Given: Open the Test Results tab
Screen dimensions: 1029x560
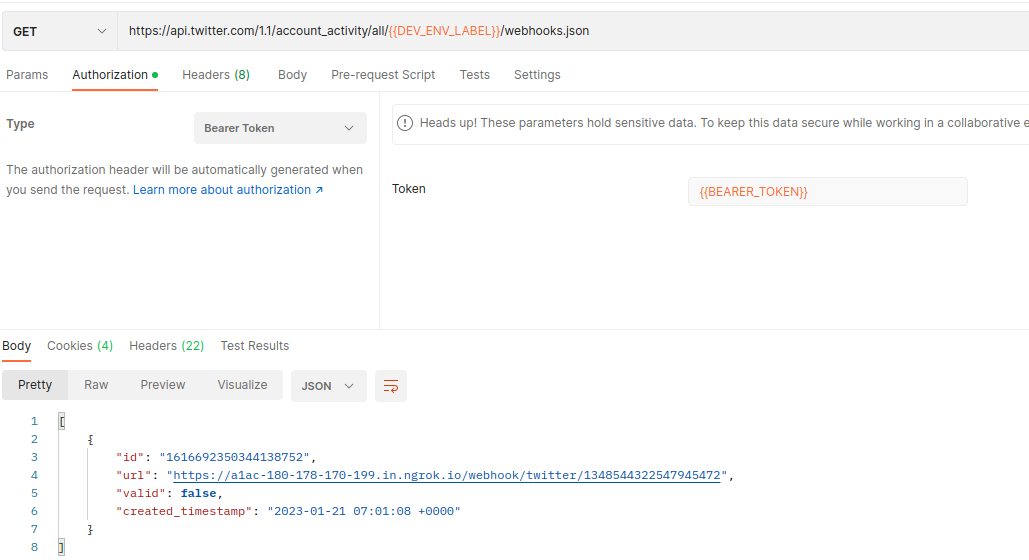Looking at the screenshot, I should 255,346.
